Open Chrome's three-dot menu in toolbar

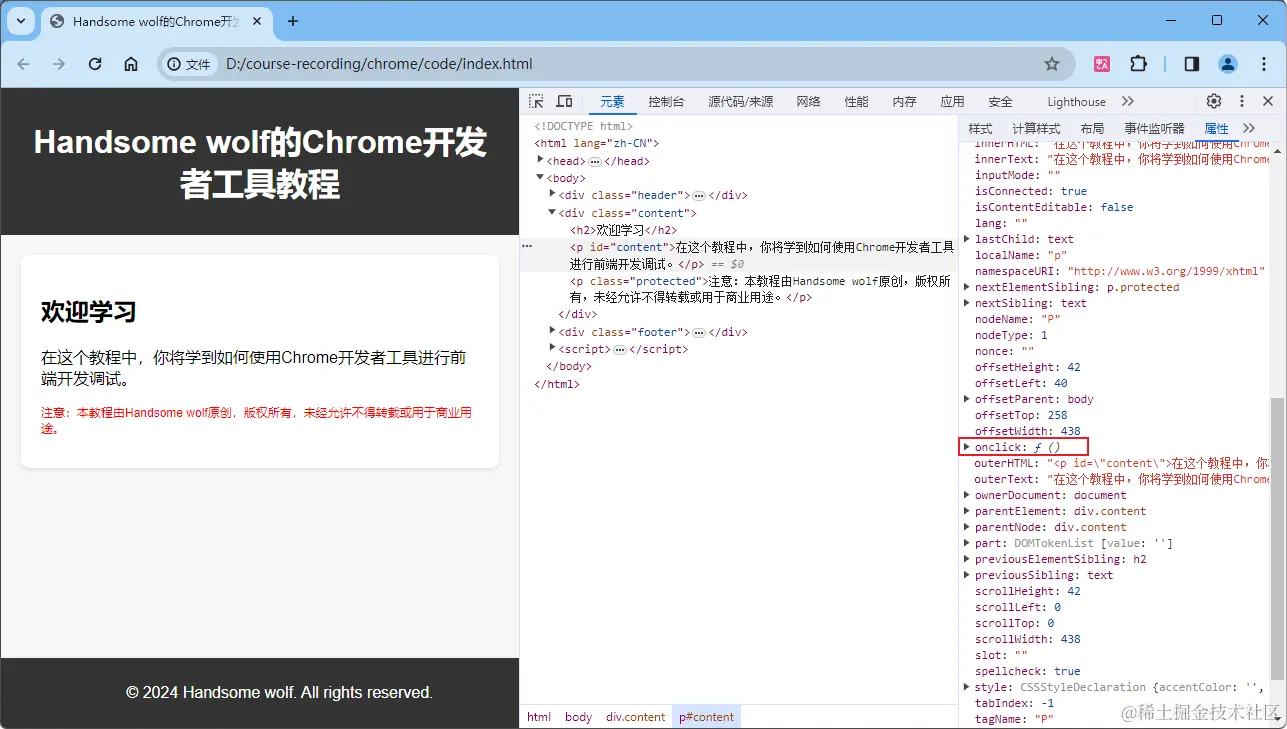click(x=1262, y=64)
